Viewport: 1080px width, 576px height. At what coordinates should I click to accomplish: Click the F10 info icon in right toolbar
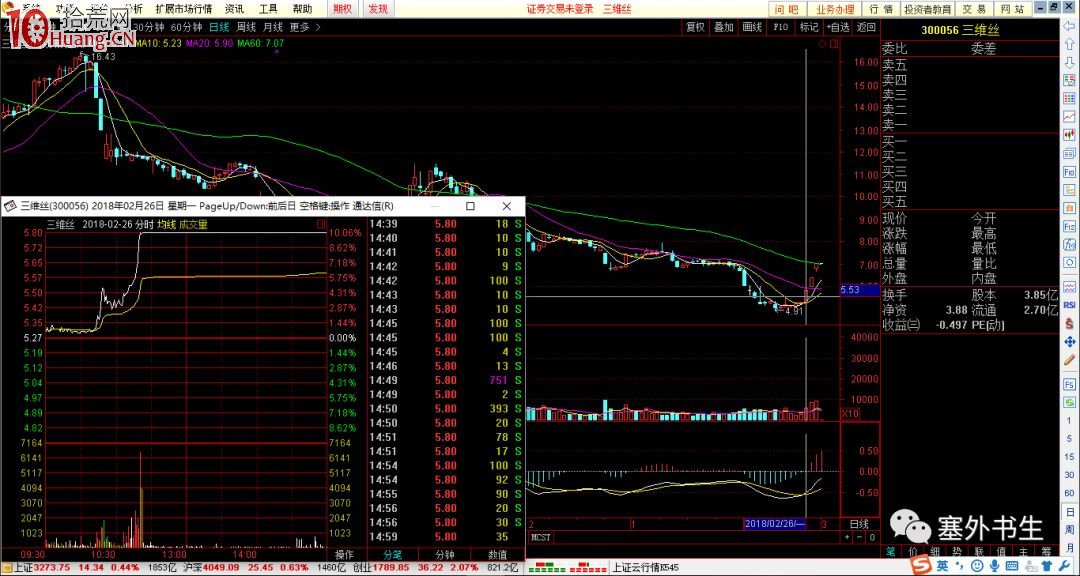click(x=1070, y=171)
